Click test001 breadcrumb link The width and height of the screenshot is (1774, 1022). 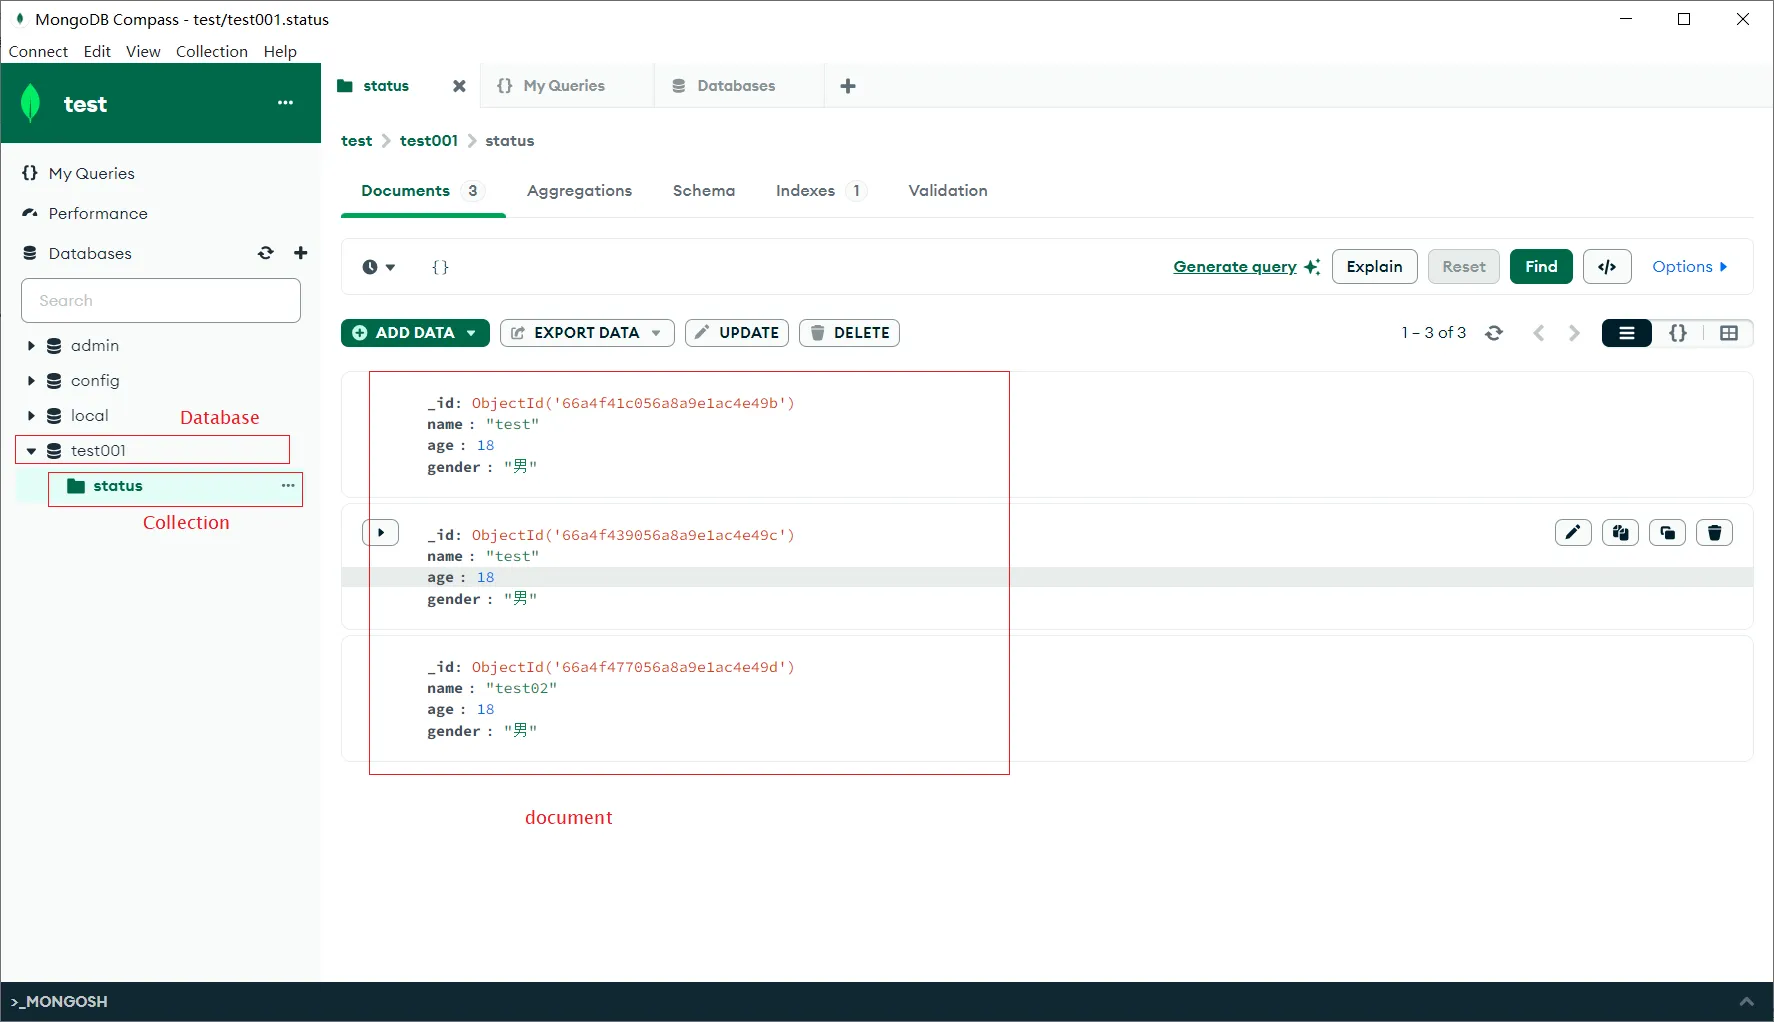pyautogui.click(x=428, y=141)
